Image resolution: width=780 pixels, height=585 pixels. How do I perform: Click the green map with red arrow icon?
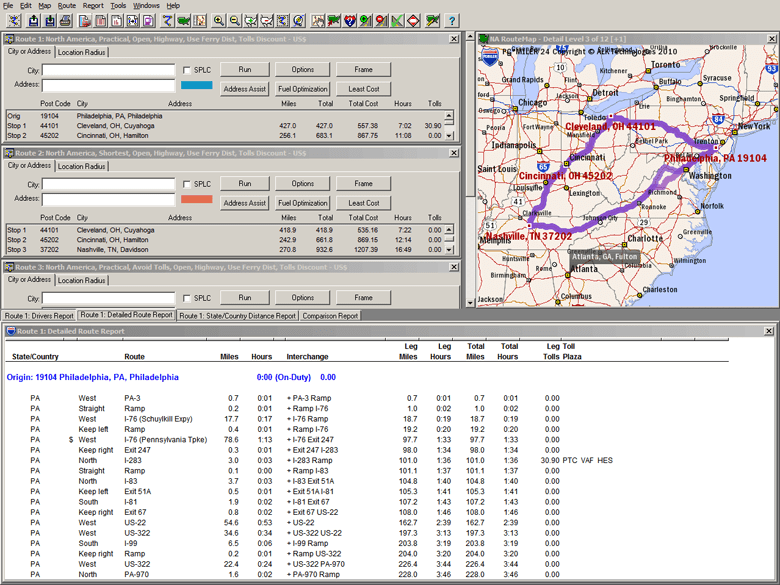[334, 20]
